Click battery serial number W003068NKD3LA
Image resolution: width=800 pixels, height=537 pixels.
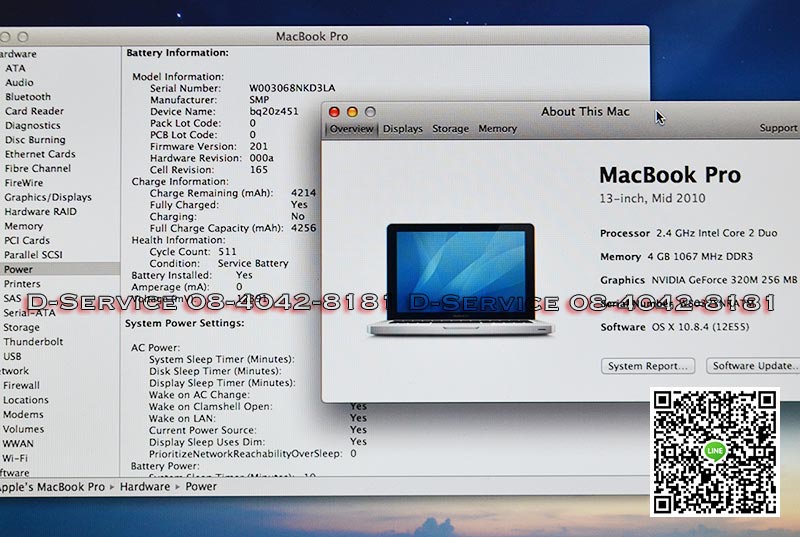coord(292,88)
